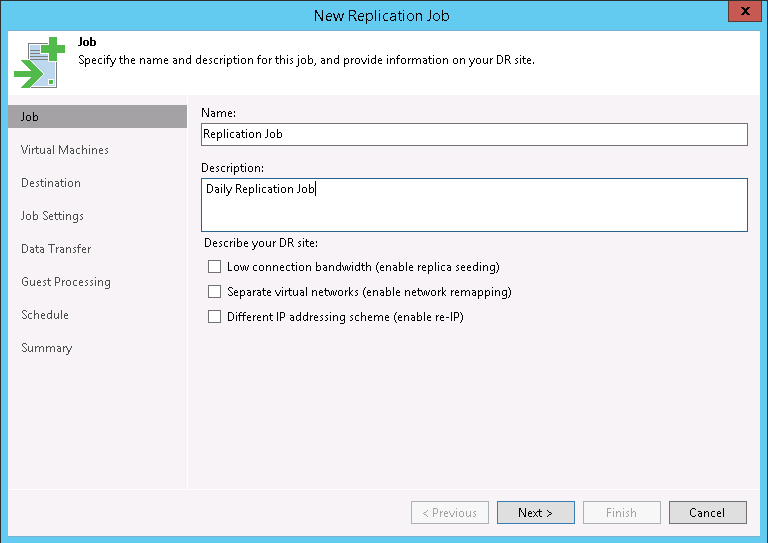Click the Next button
This screenshot has width=768, height=543.
click(535, 513)
